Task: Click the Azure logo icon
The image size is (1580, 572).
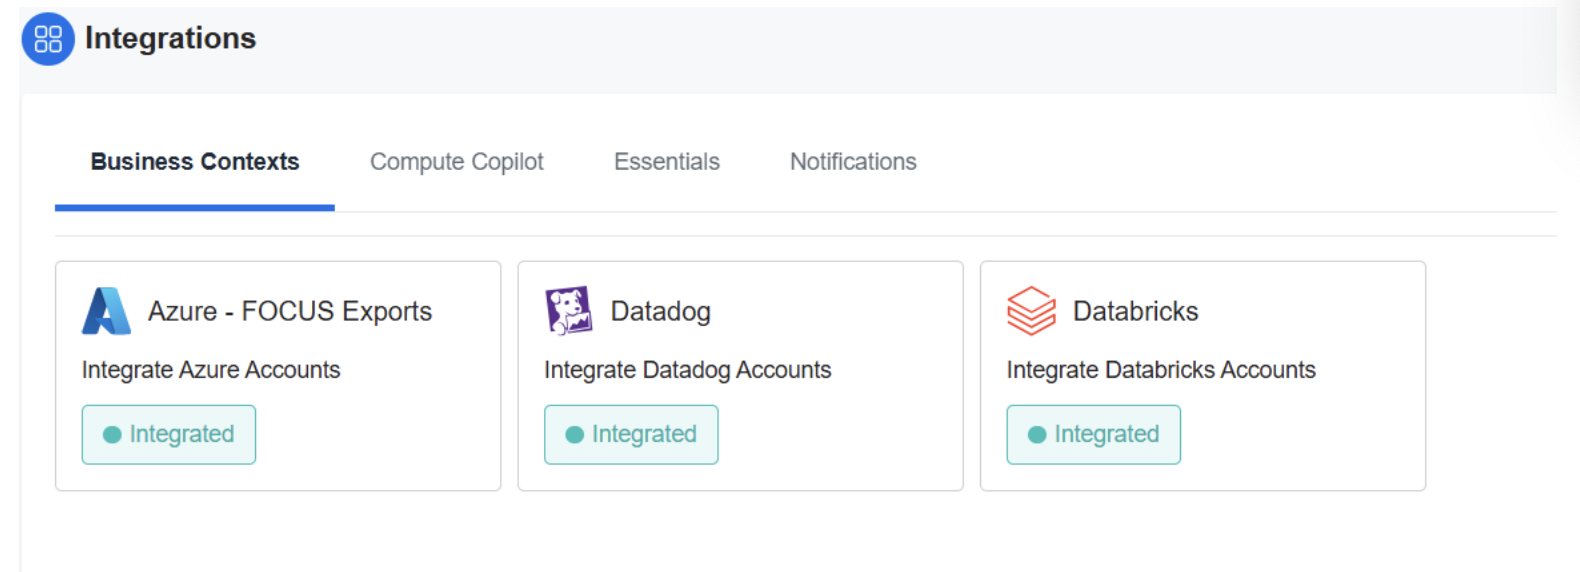Action: pos(106,311)
